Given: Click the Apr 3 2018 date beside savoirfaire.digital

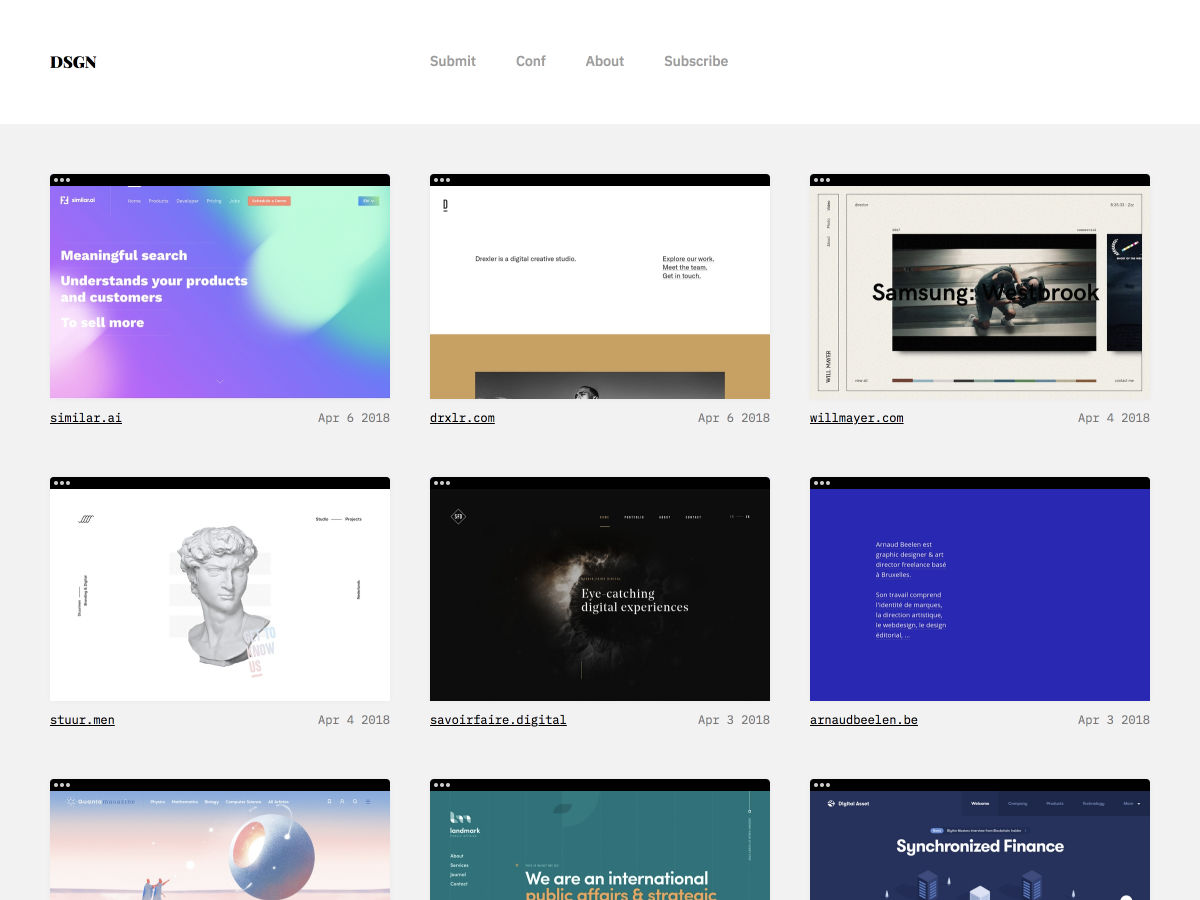Looking at the screenshot, I should (x=734, y=720).
